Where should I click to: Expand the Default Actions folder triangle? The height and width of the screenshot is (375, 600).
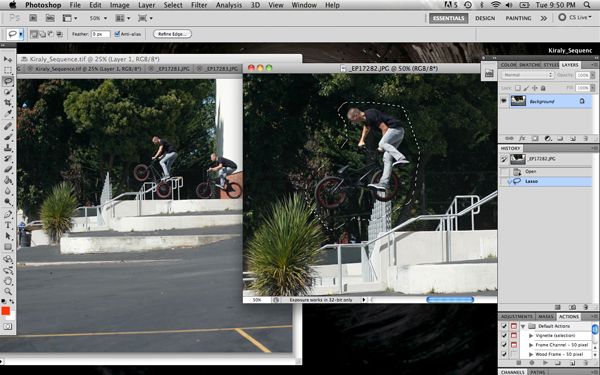pos(523,326)
